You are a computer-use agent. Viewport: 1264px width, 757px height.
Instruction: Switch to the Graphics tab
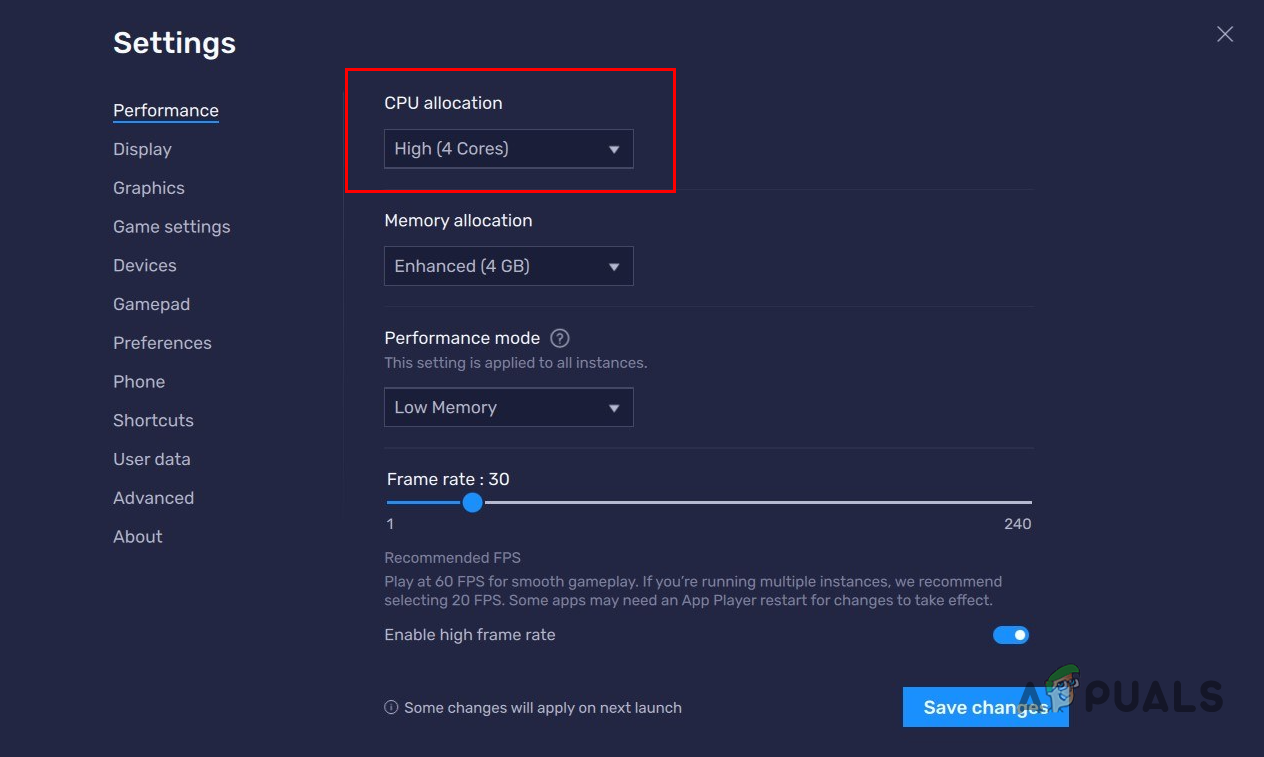148,188
